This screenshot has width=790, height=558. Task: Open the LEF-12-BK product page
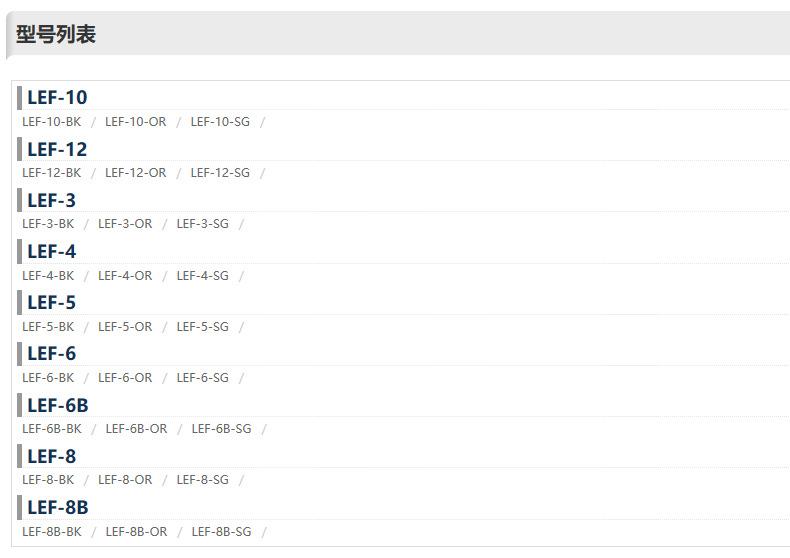click(52, 173)
